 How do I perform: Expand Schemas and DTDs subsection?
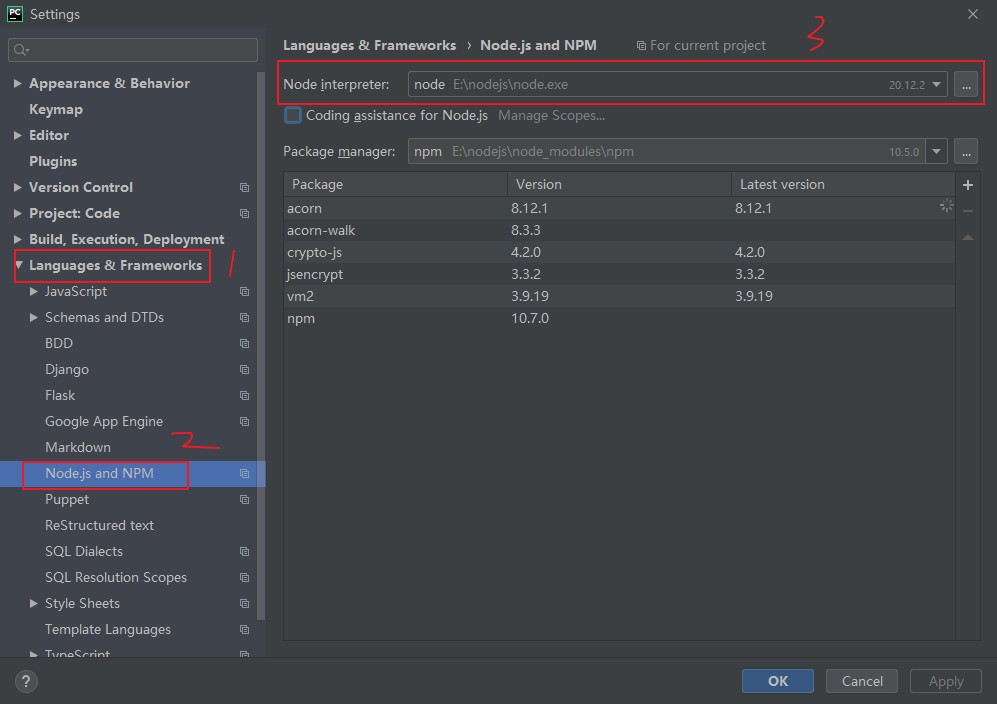pos(34,317)
